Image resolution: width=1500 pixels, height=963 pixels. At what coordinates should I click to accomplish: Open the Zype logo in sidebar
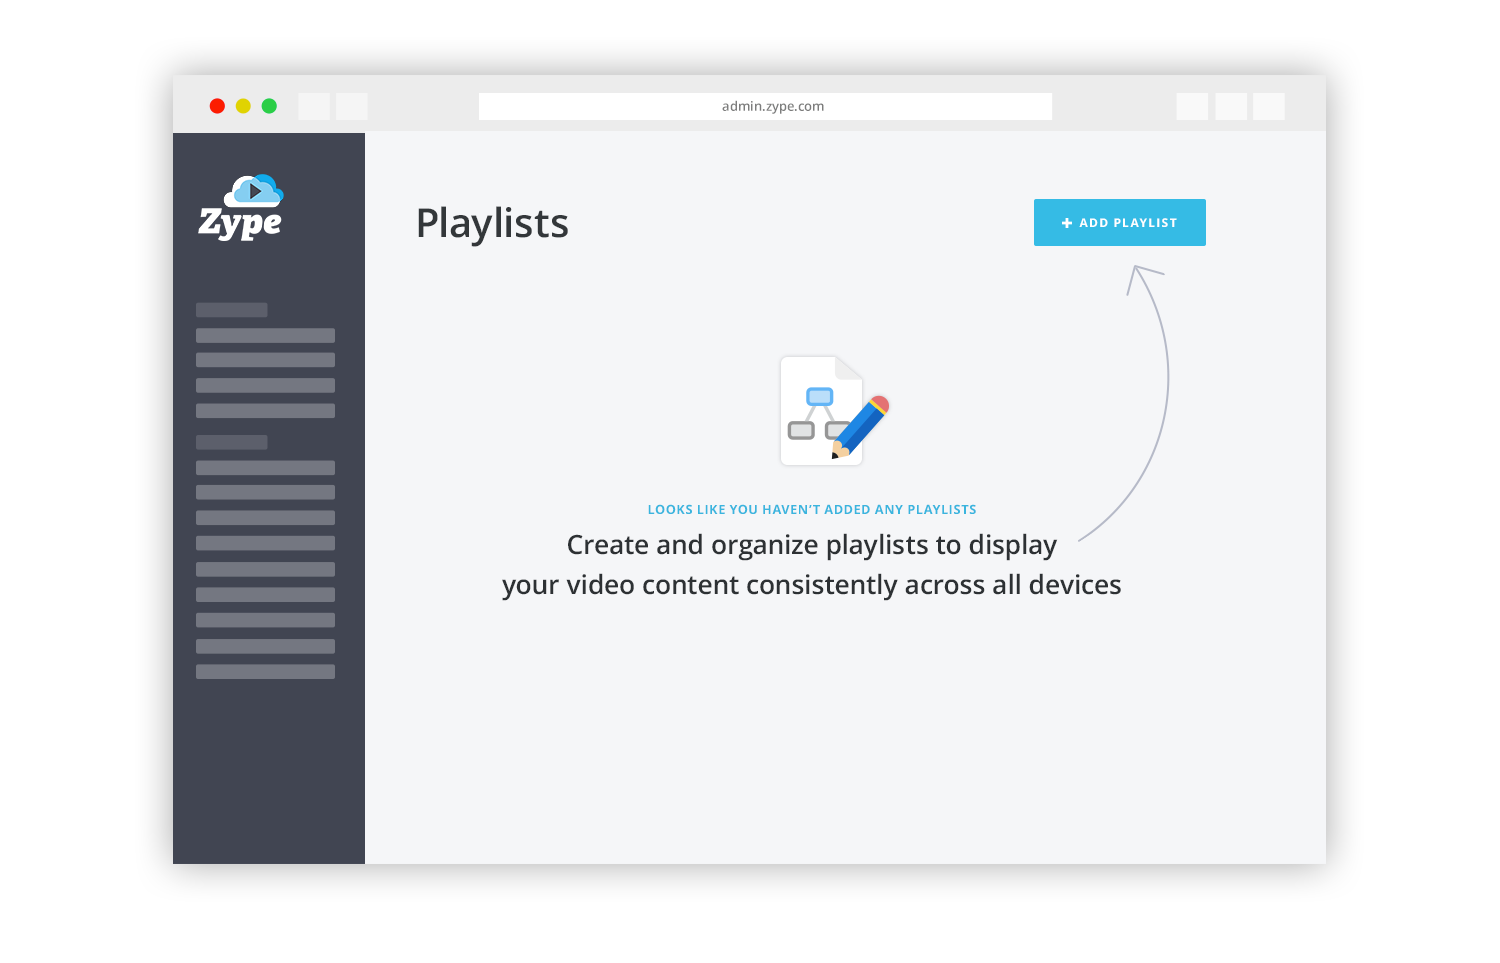pos(241,208)
